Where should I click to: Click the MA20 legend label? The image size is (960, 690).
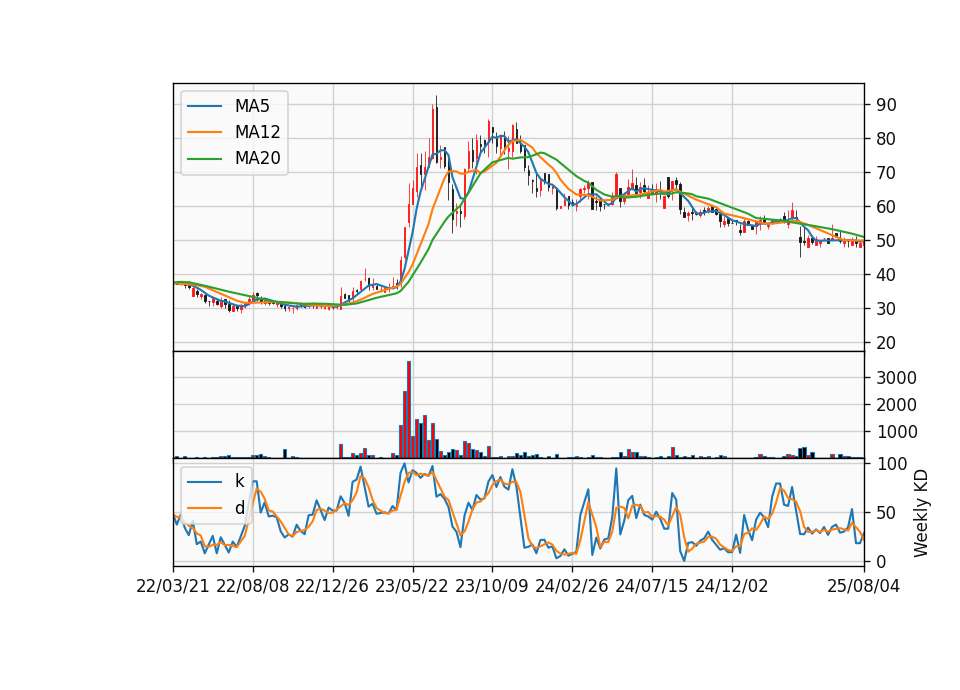coord(257,158)
